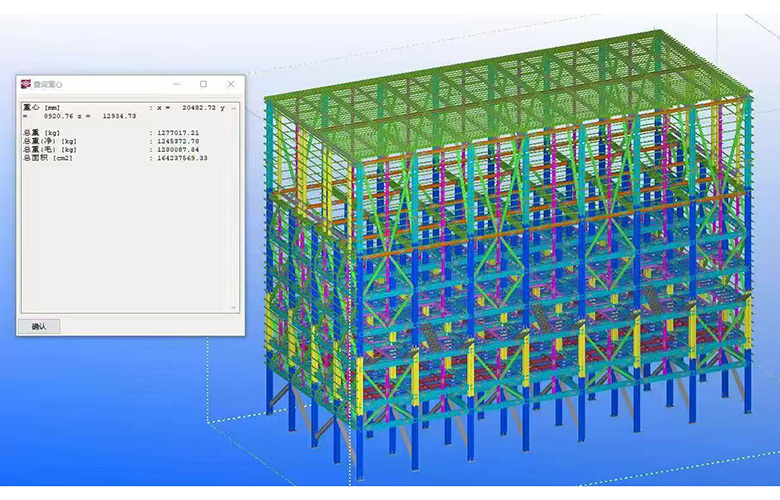This screenshot has width=780, height=500.
Task: Click the empty area of results text box
Action: pyautogui.click(x=120, y=240)
